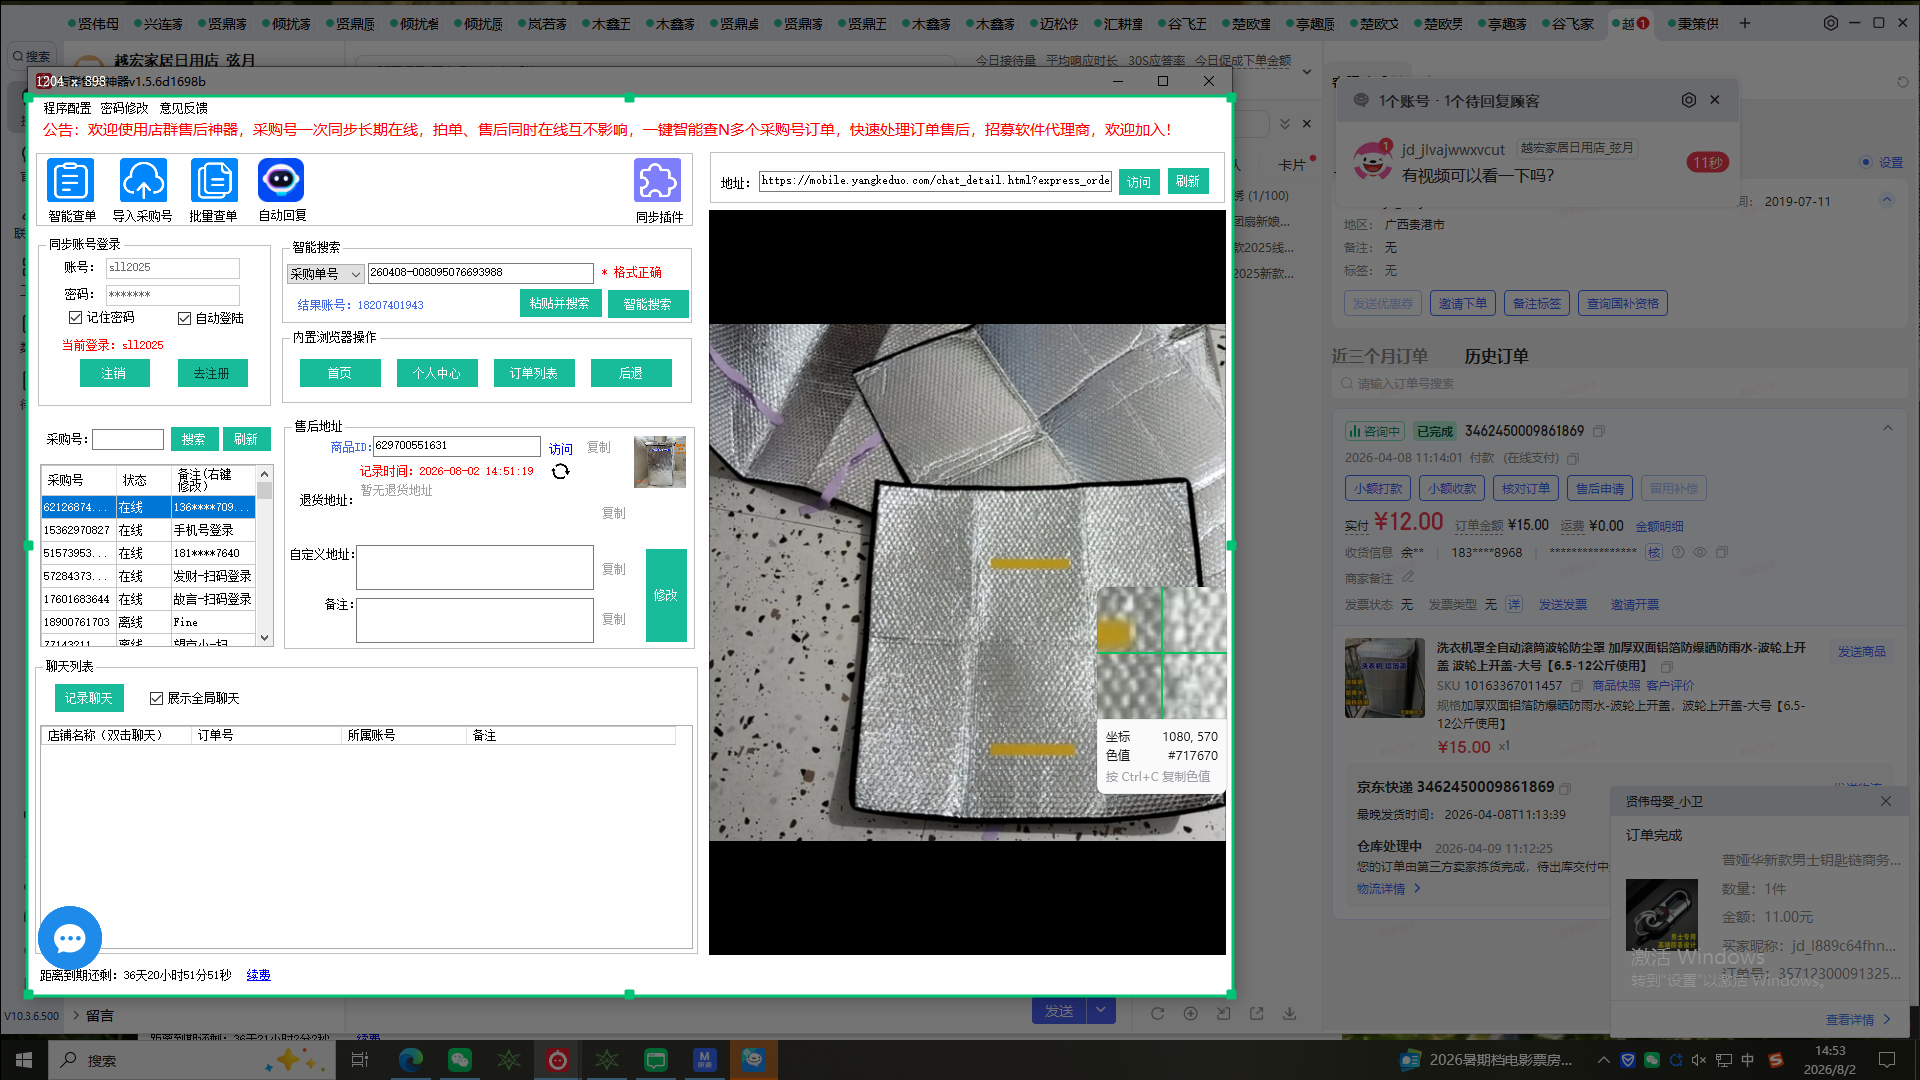Copy the 收货信息 address with its copy icon
Viewport: 1920px width, 1080px height.
click(x=1722, y=552)
